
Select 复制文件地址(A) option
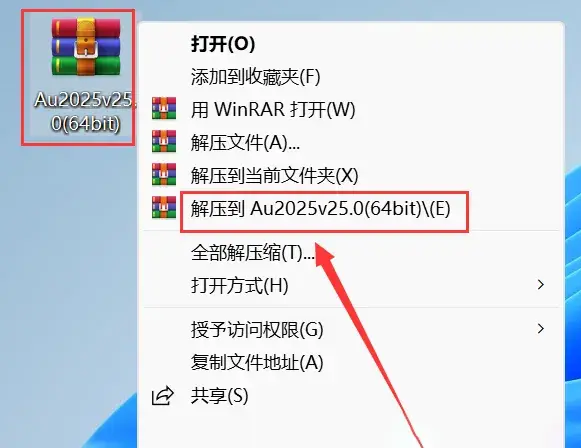click(x=351, y=362)
